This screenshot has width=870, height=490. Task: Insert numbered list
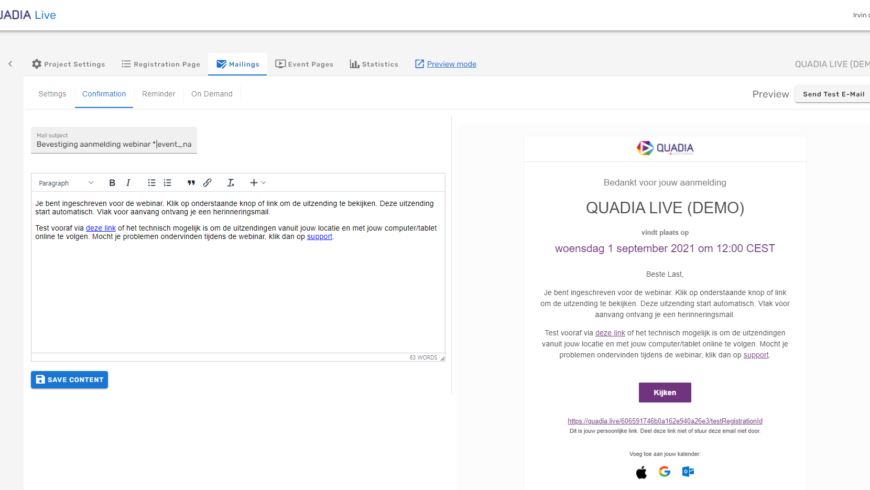(x=168, y=183)
